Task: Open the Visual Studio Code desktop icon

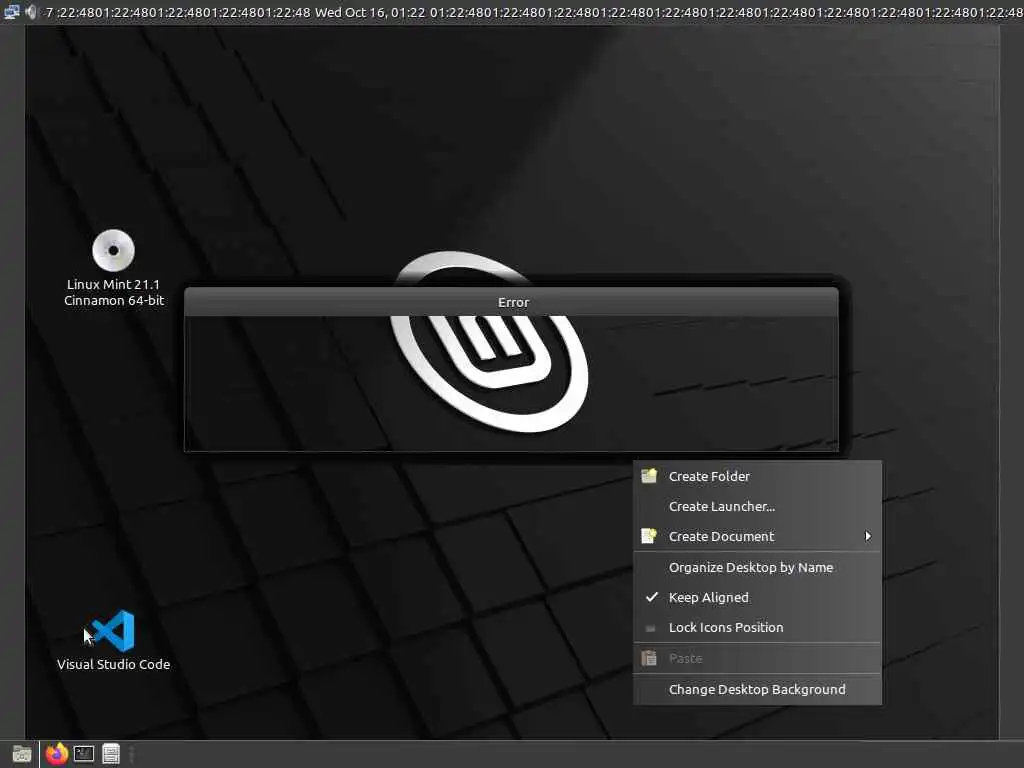Action: pyautogui.click(x=114, y=631)
